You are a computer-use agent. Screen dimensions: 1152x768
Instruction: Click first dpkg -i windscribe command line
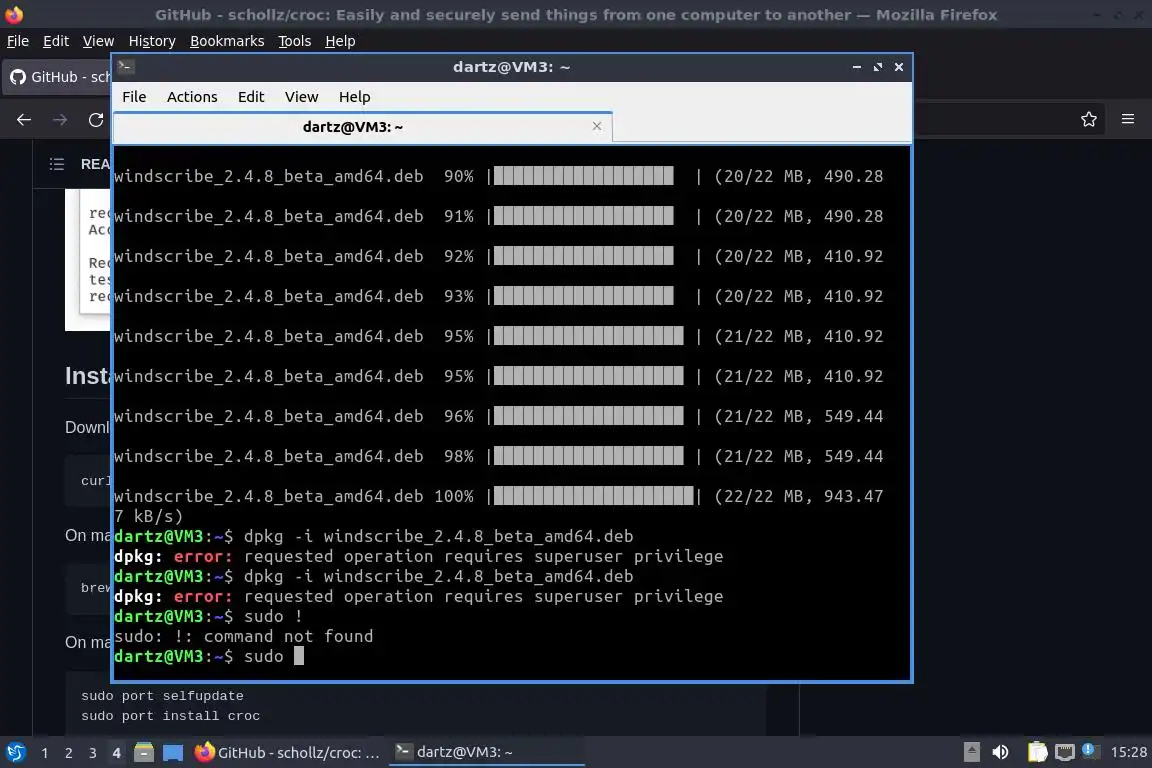[x=373, y=536]
